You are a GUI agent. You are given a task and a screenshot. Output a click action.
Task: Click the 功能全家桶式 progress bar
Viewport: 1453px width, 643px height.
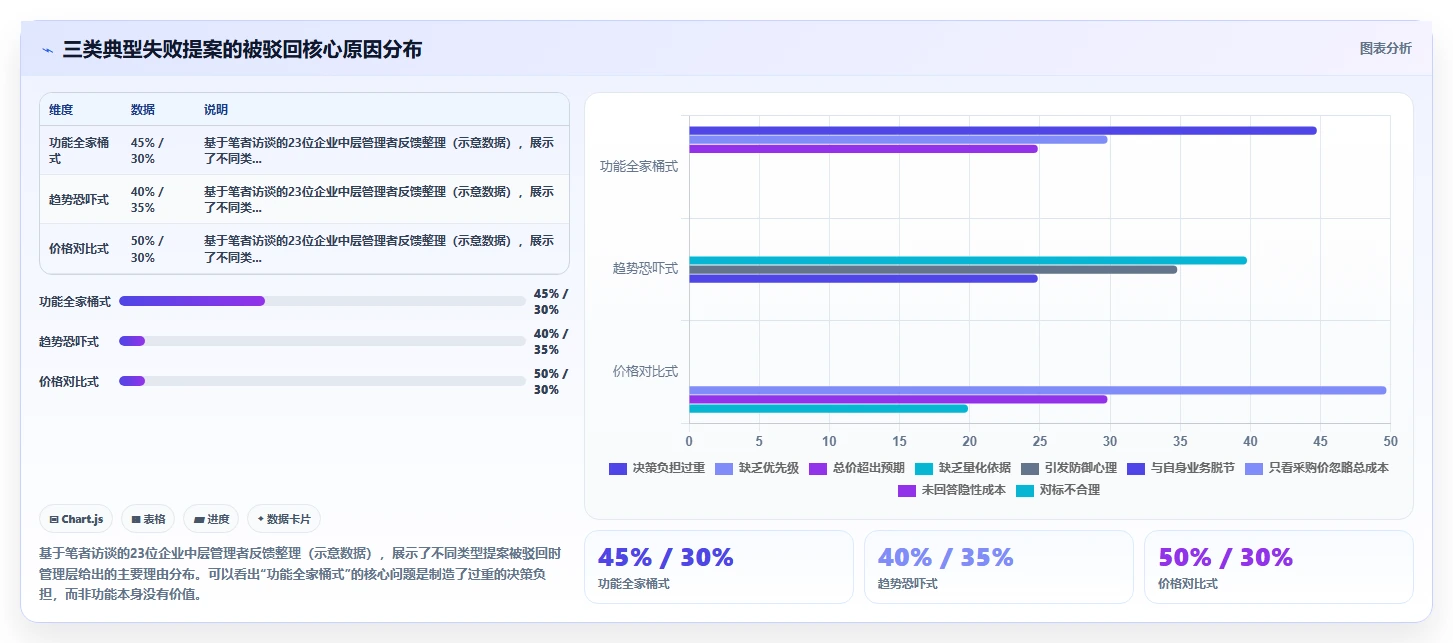(x=322, y=301)
